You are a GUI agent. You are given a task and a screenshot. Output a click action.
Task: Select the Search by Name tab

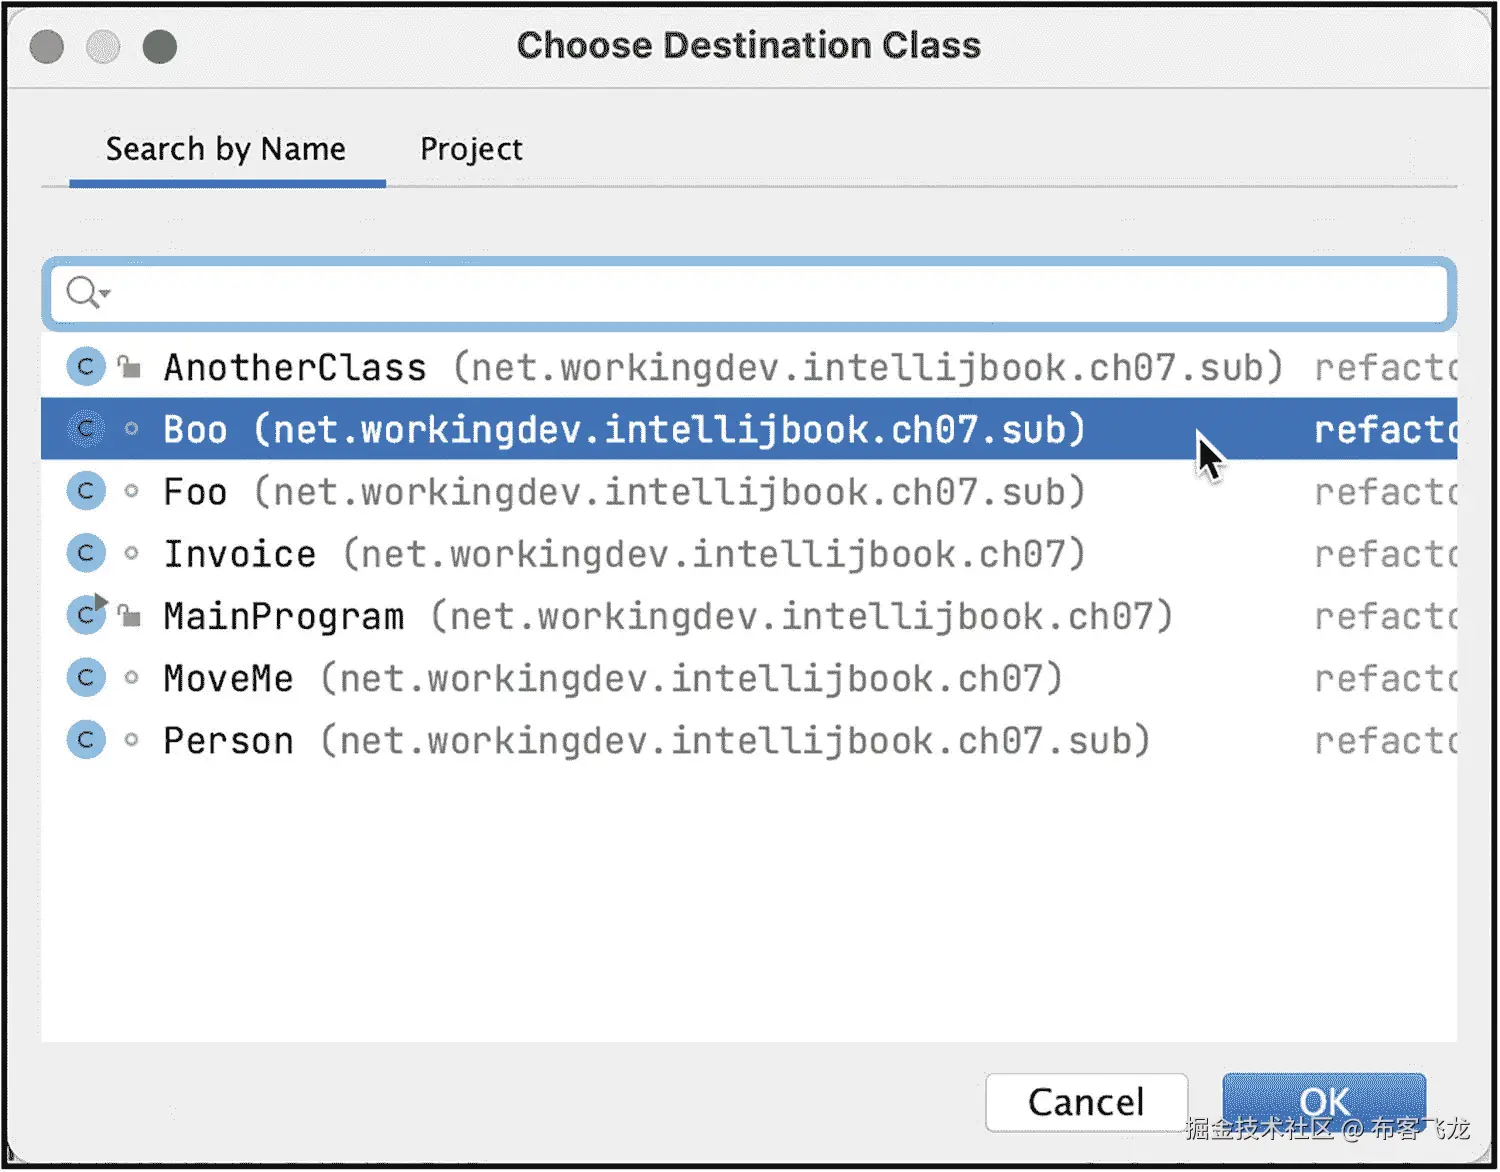(x=226, y=149)
